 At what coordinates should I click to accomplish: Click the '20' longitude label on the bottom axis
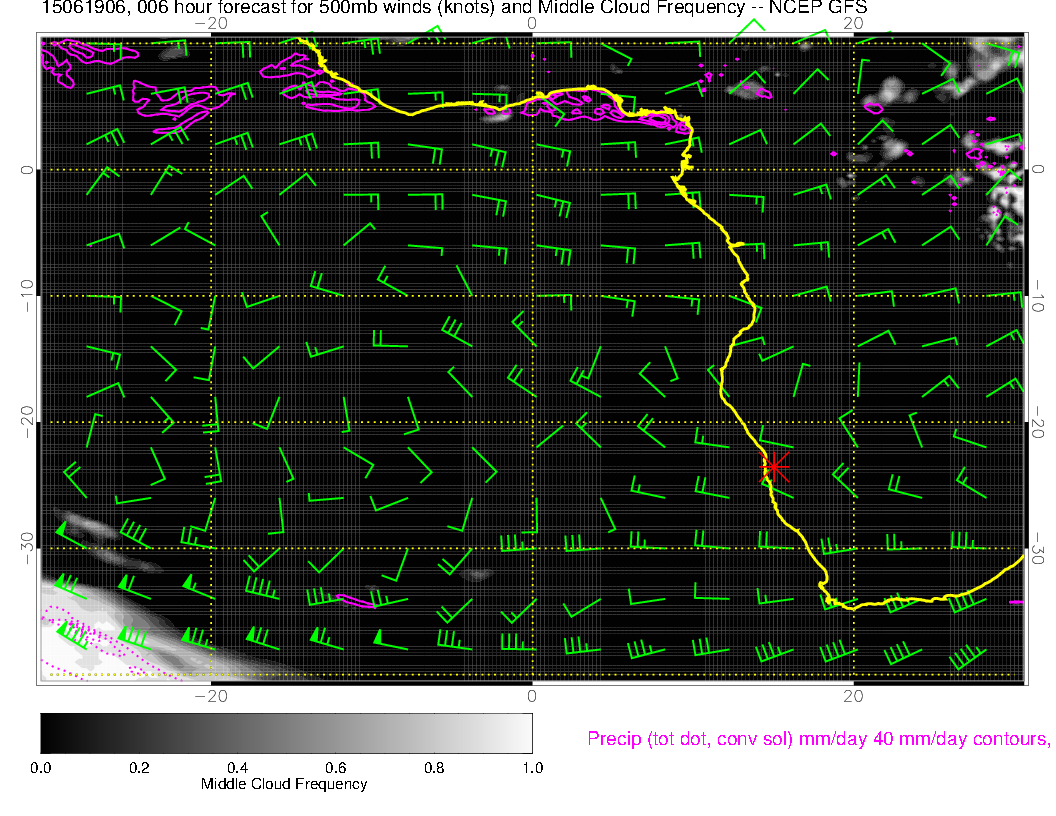click(x=853, y=696)
